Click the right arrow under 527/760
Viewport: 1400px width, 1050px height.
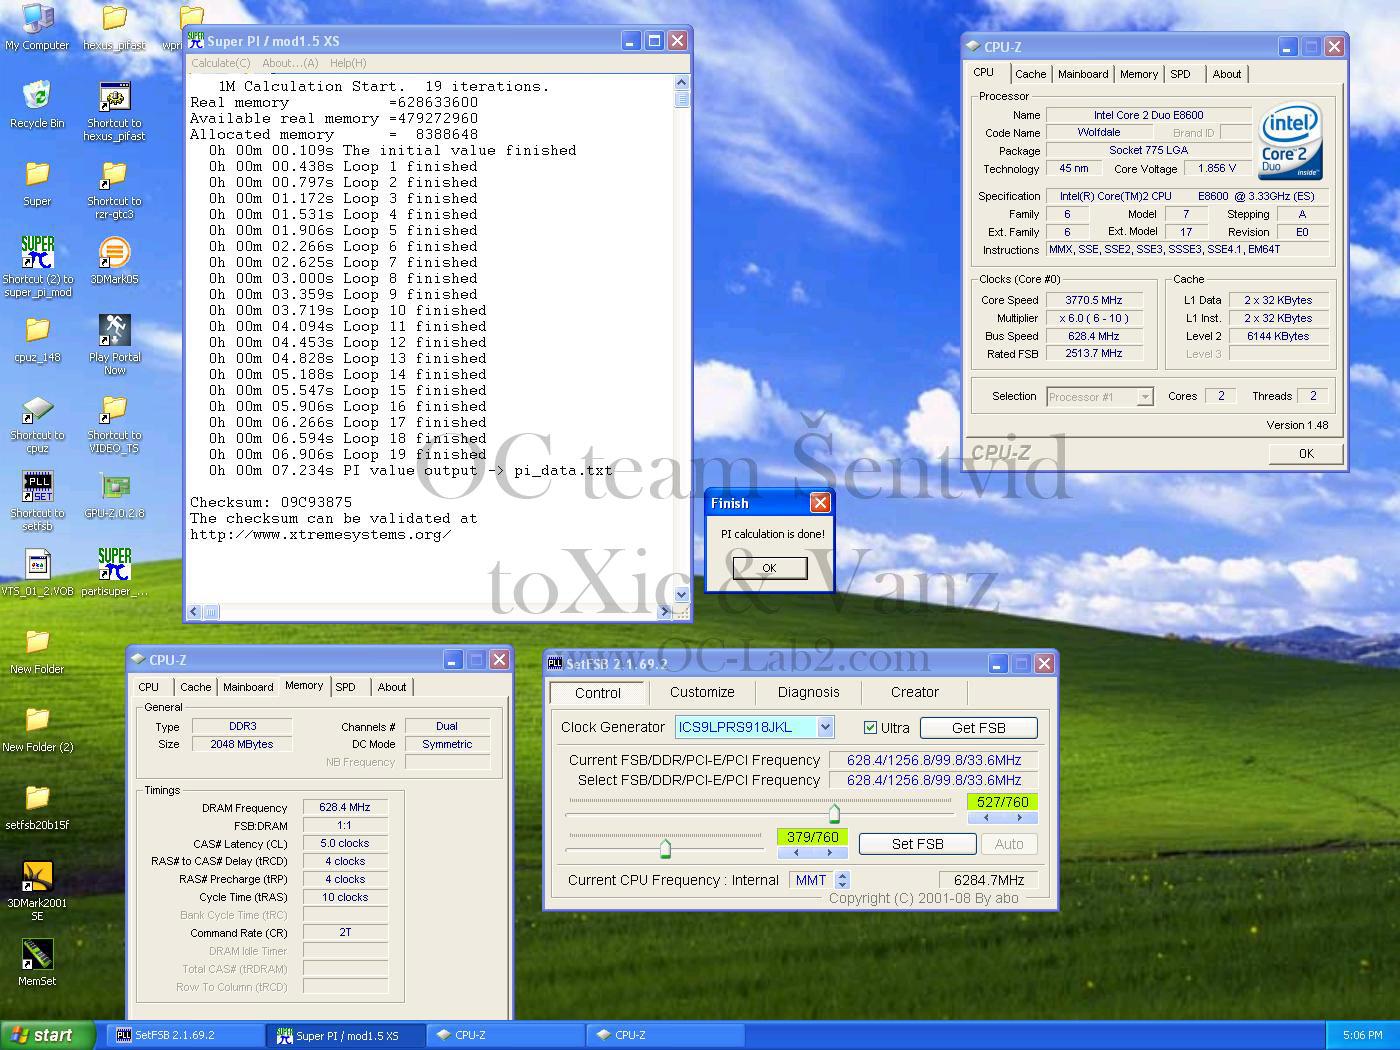(x=1019, y=818)
